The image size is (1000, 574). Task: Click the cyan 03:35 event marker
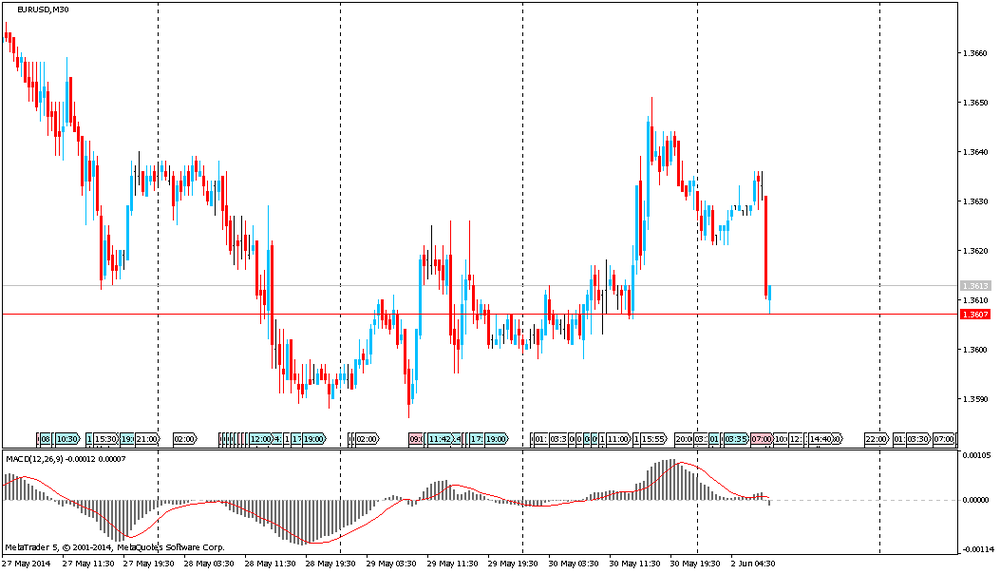[736, 439]
